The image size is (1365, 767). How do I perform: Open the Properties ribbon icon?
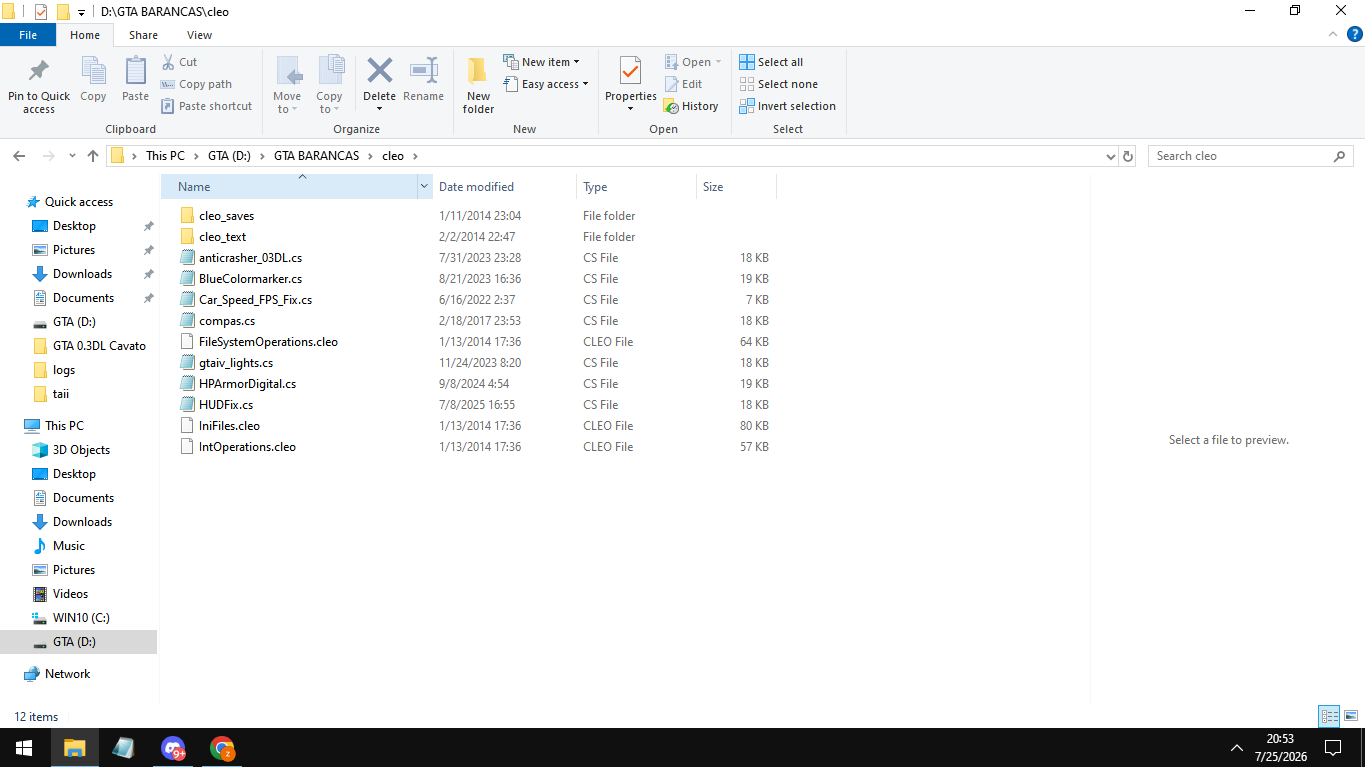click(630, 72)
